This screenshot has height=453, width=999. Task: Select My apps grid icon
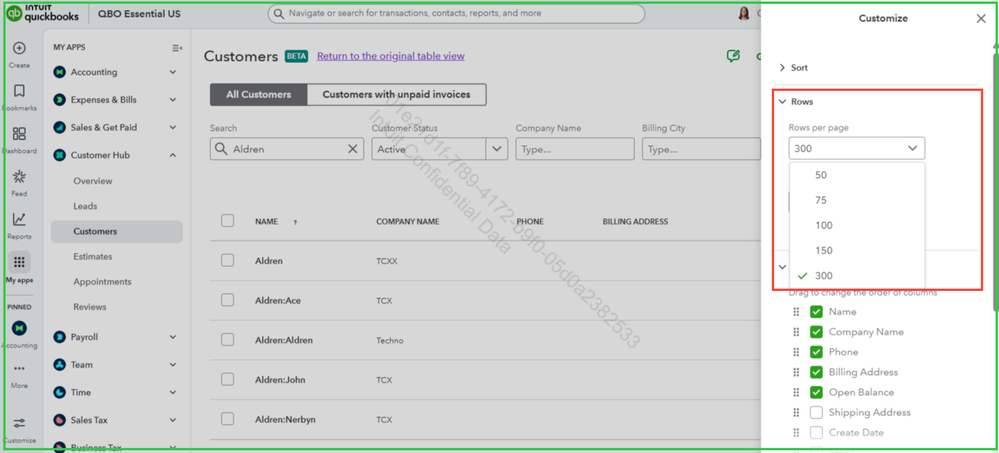[x=19, y=262]
